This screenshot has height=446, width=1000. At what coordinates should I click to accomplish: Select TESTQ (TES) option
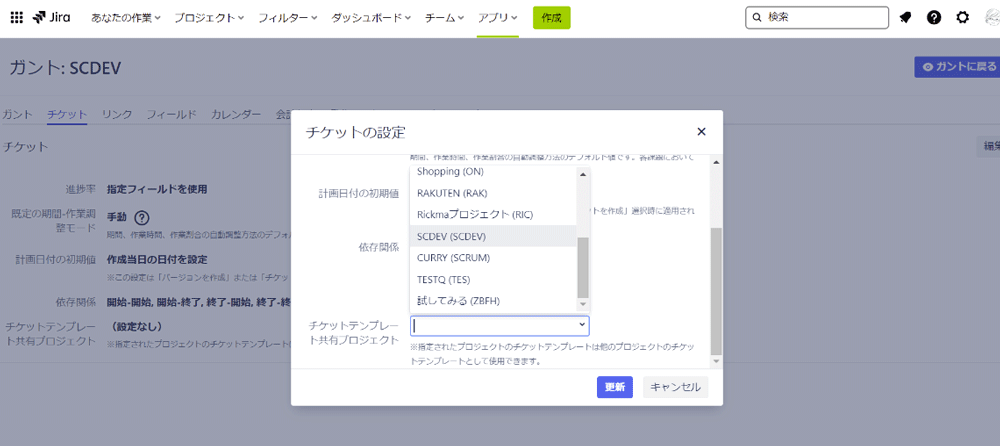[x=494, y=279]
